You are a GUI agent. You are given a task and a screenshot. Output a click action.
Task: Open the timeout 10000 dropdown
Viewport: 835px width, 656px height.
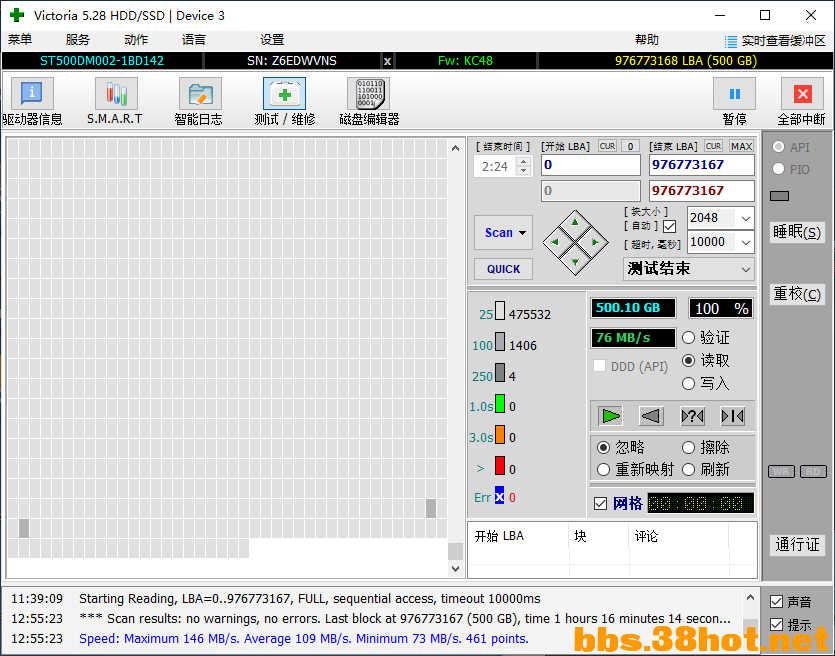(x=746, y=243)
